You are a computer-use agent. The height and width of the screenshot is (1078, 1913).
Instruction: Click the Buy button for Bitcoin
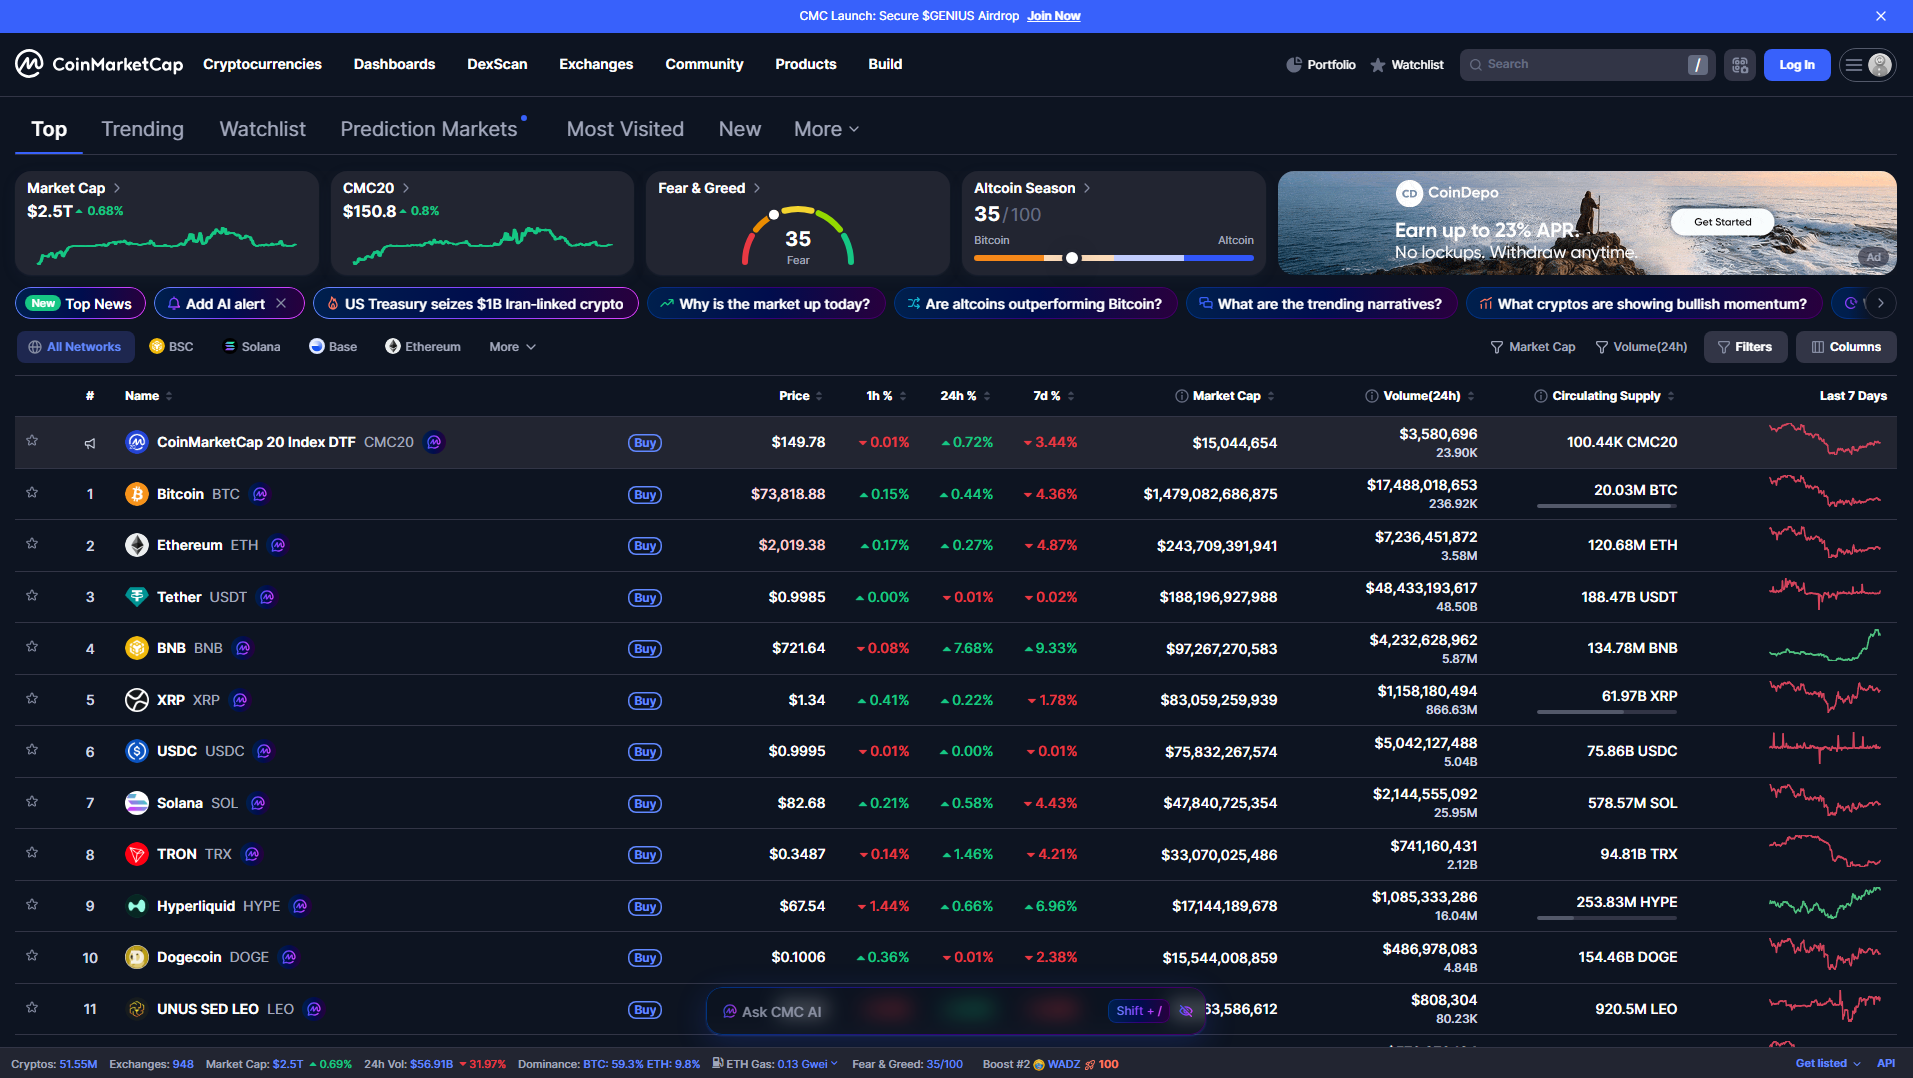coord(645,495)
